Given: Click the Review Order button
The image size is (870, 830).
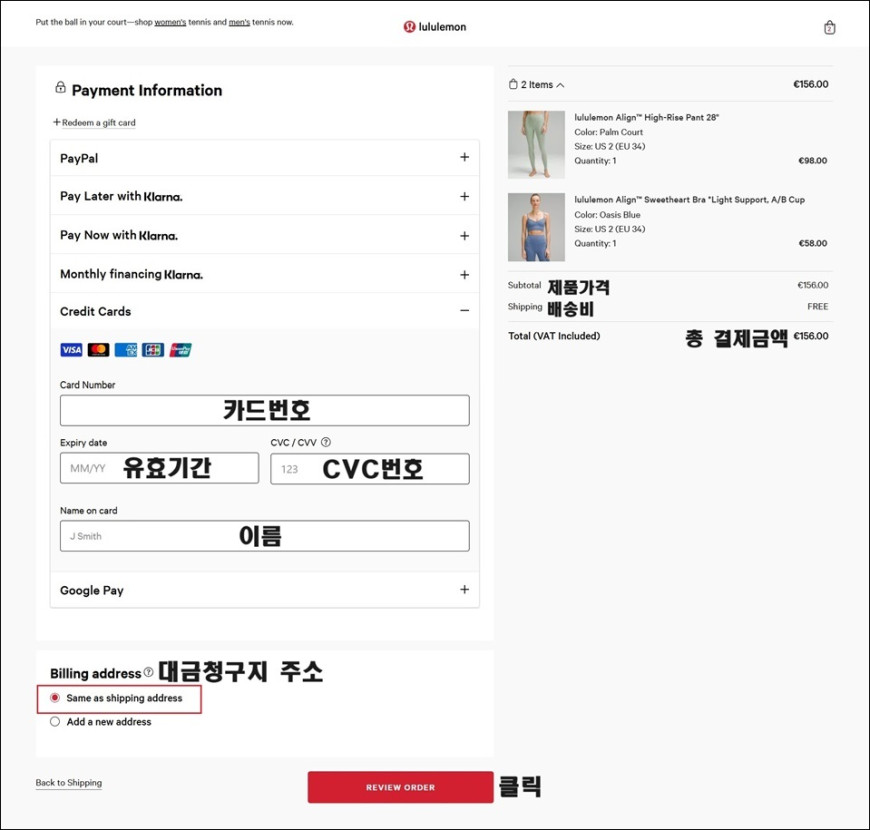Looking at the screenshot, I should pos(401,787).
